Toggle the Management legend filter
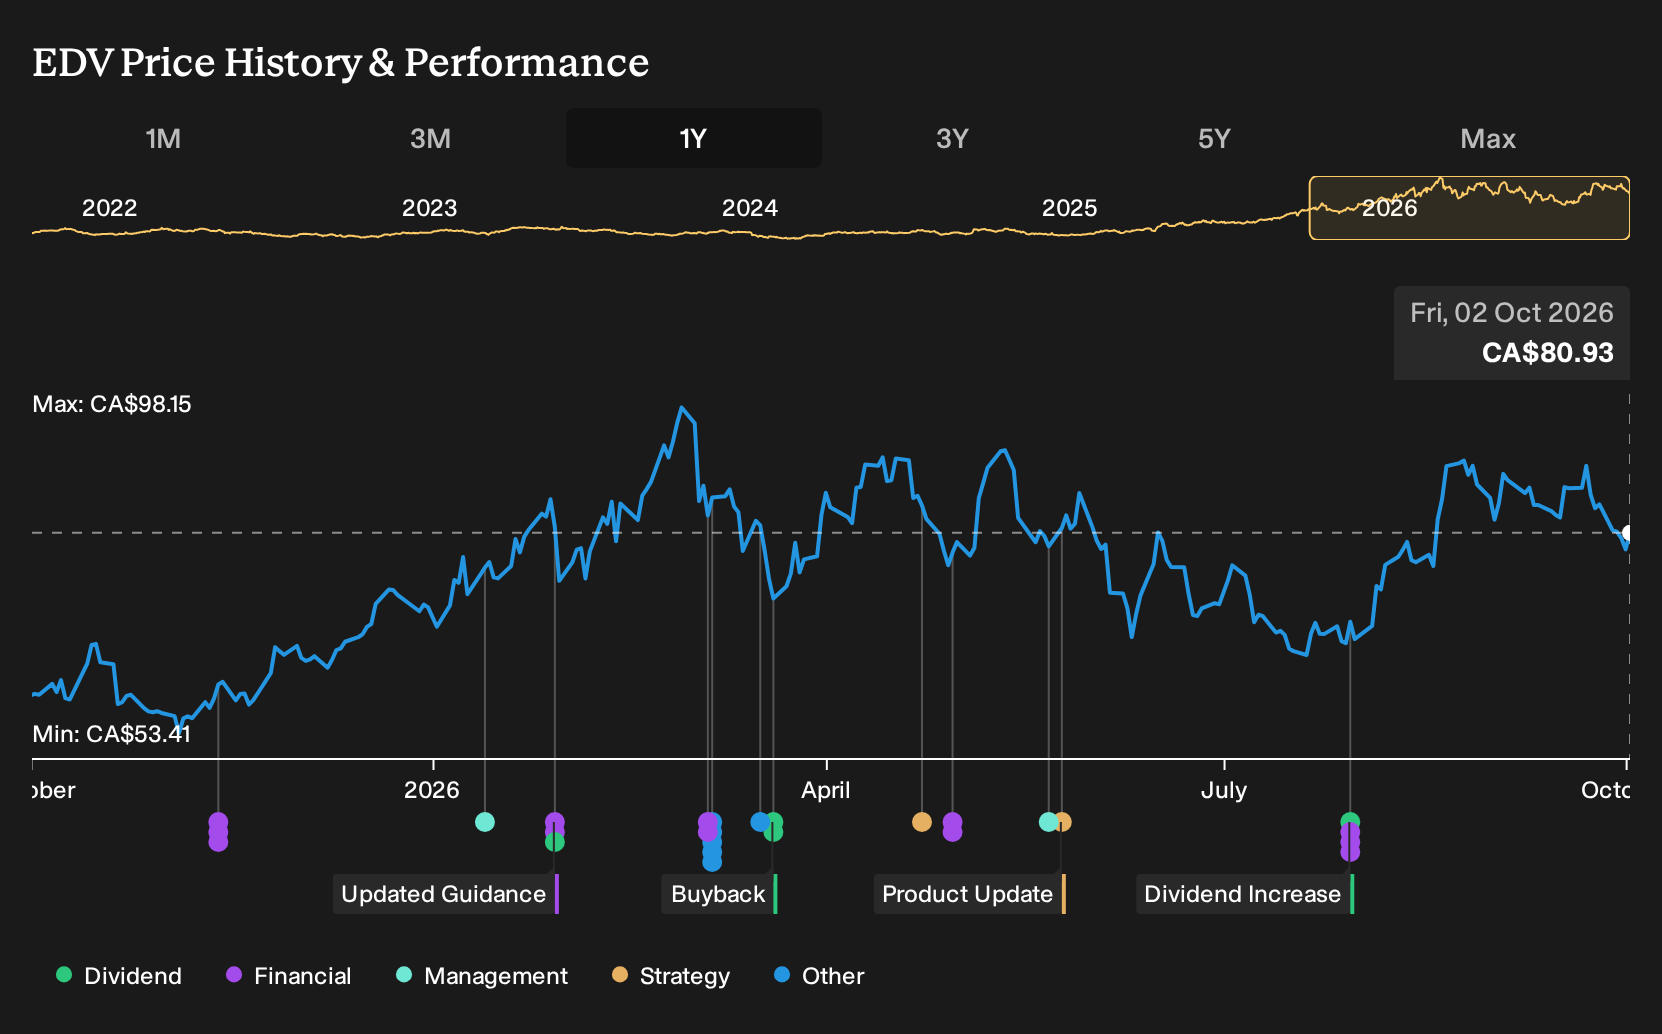Viewport: 1662px width, 1034px height. pos(482,976)
